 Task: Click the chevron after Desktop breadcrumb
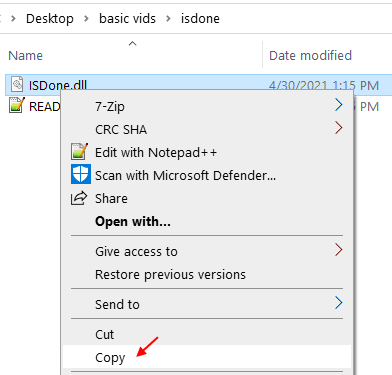coord(86,19)
